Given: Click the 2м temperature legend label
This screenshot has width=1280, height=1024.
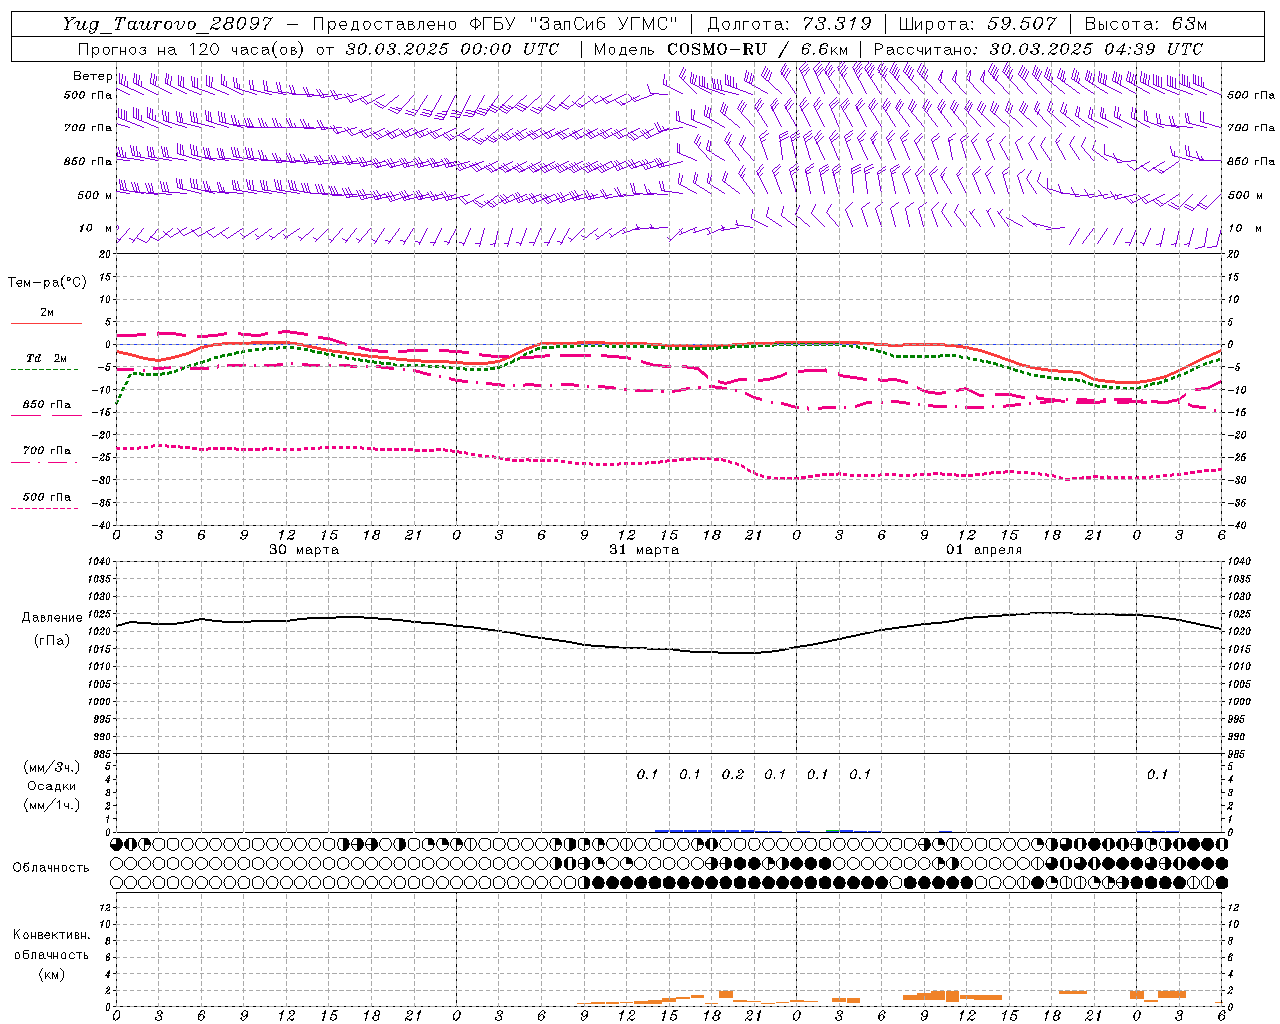Looking at the screenshot, I should pyautogui.click(x=47, y=312).
